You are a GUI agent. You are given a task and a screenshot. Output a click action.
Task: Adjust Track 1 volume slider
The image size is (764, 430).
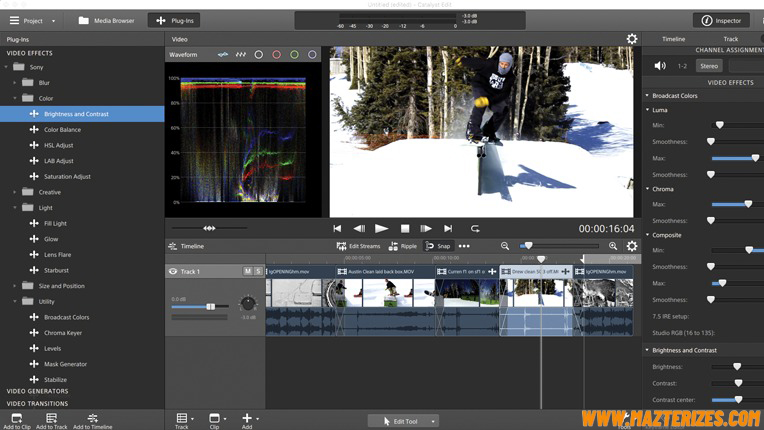click(210, 306)
